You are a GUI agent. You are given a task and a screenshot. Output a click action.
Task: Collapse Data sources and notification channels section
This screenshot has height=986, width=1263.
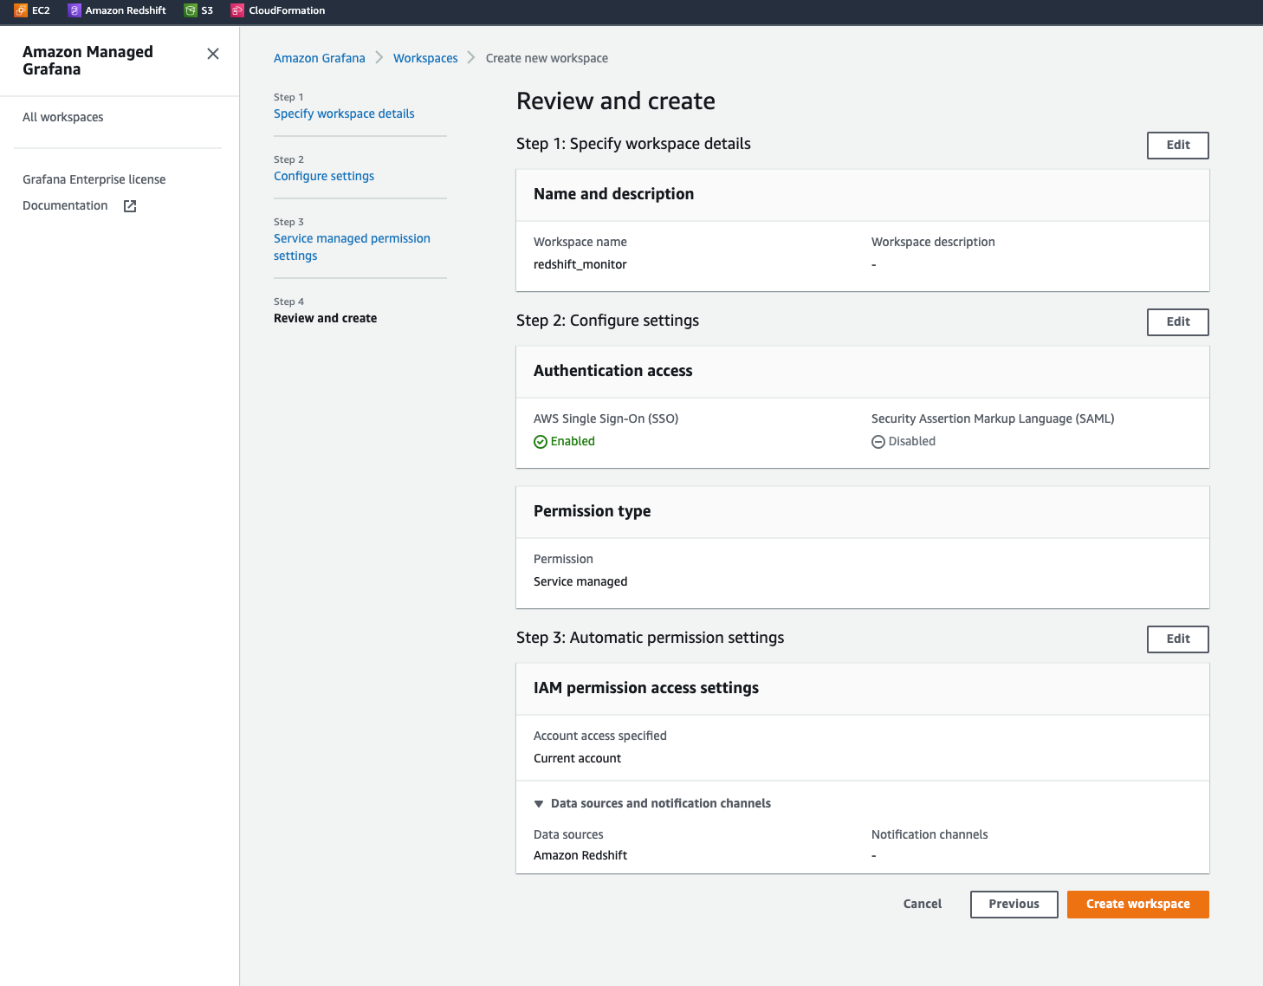point(539,804)
